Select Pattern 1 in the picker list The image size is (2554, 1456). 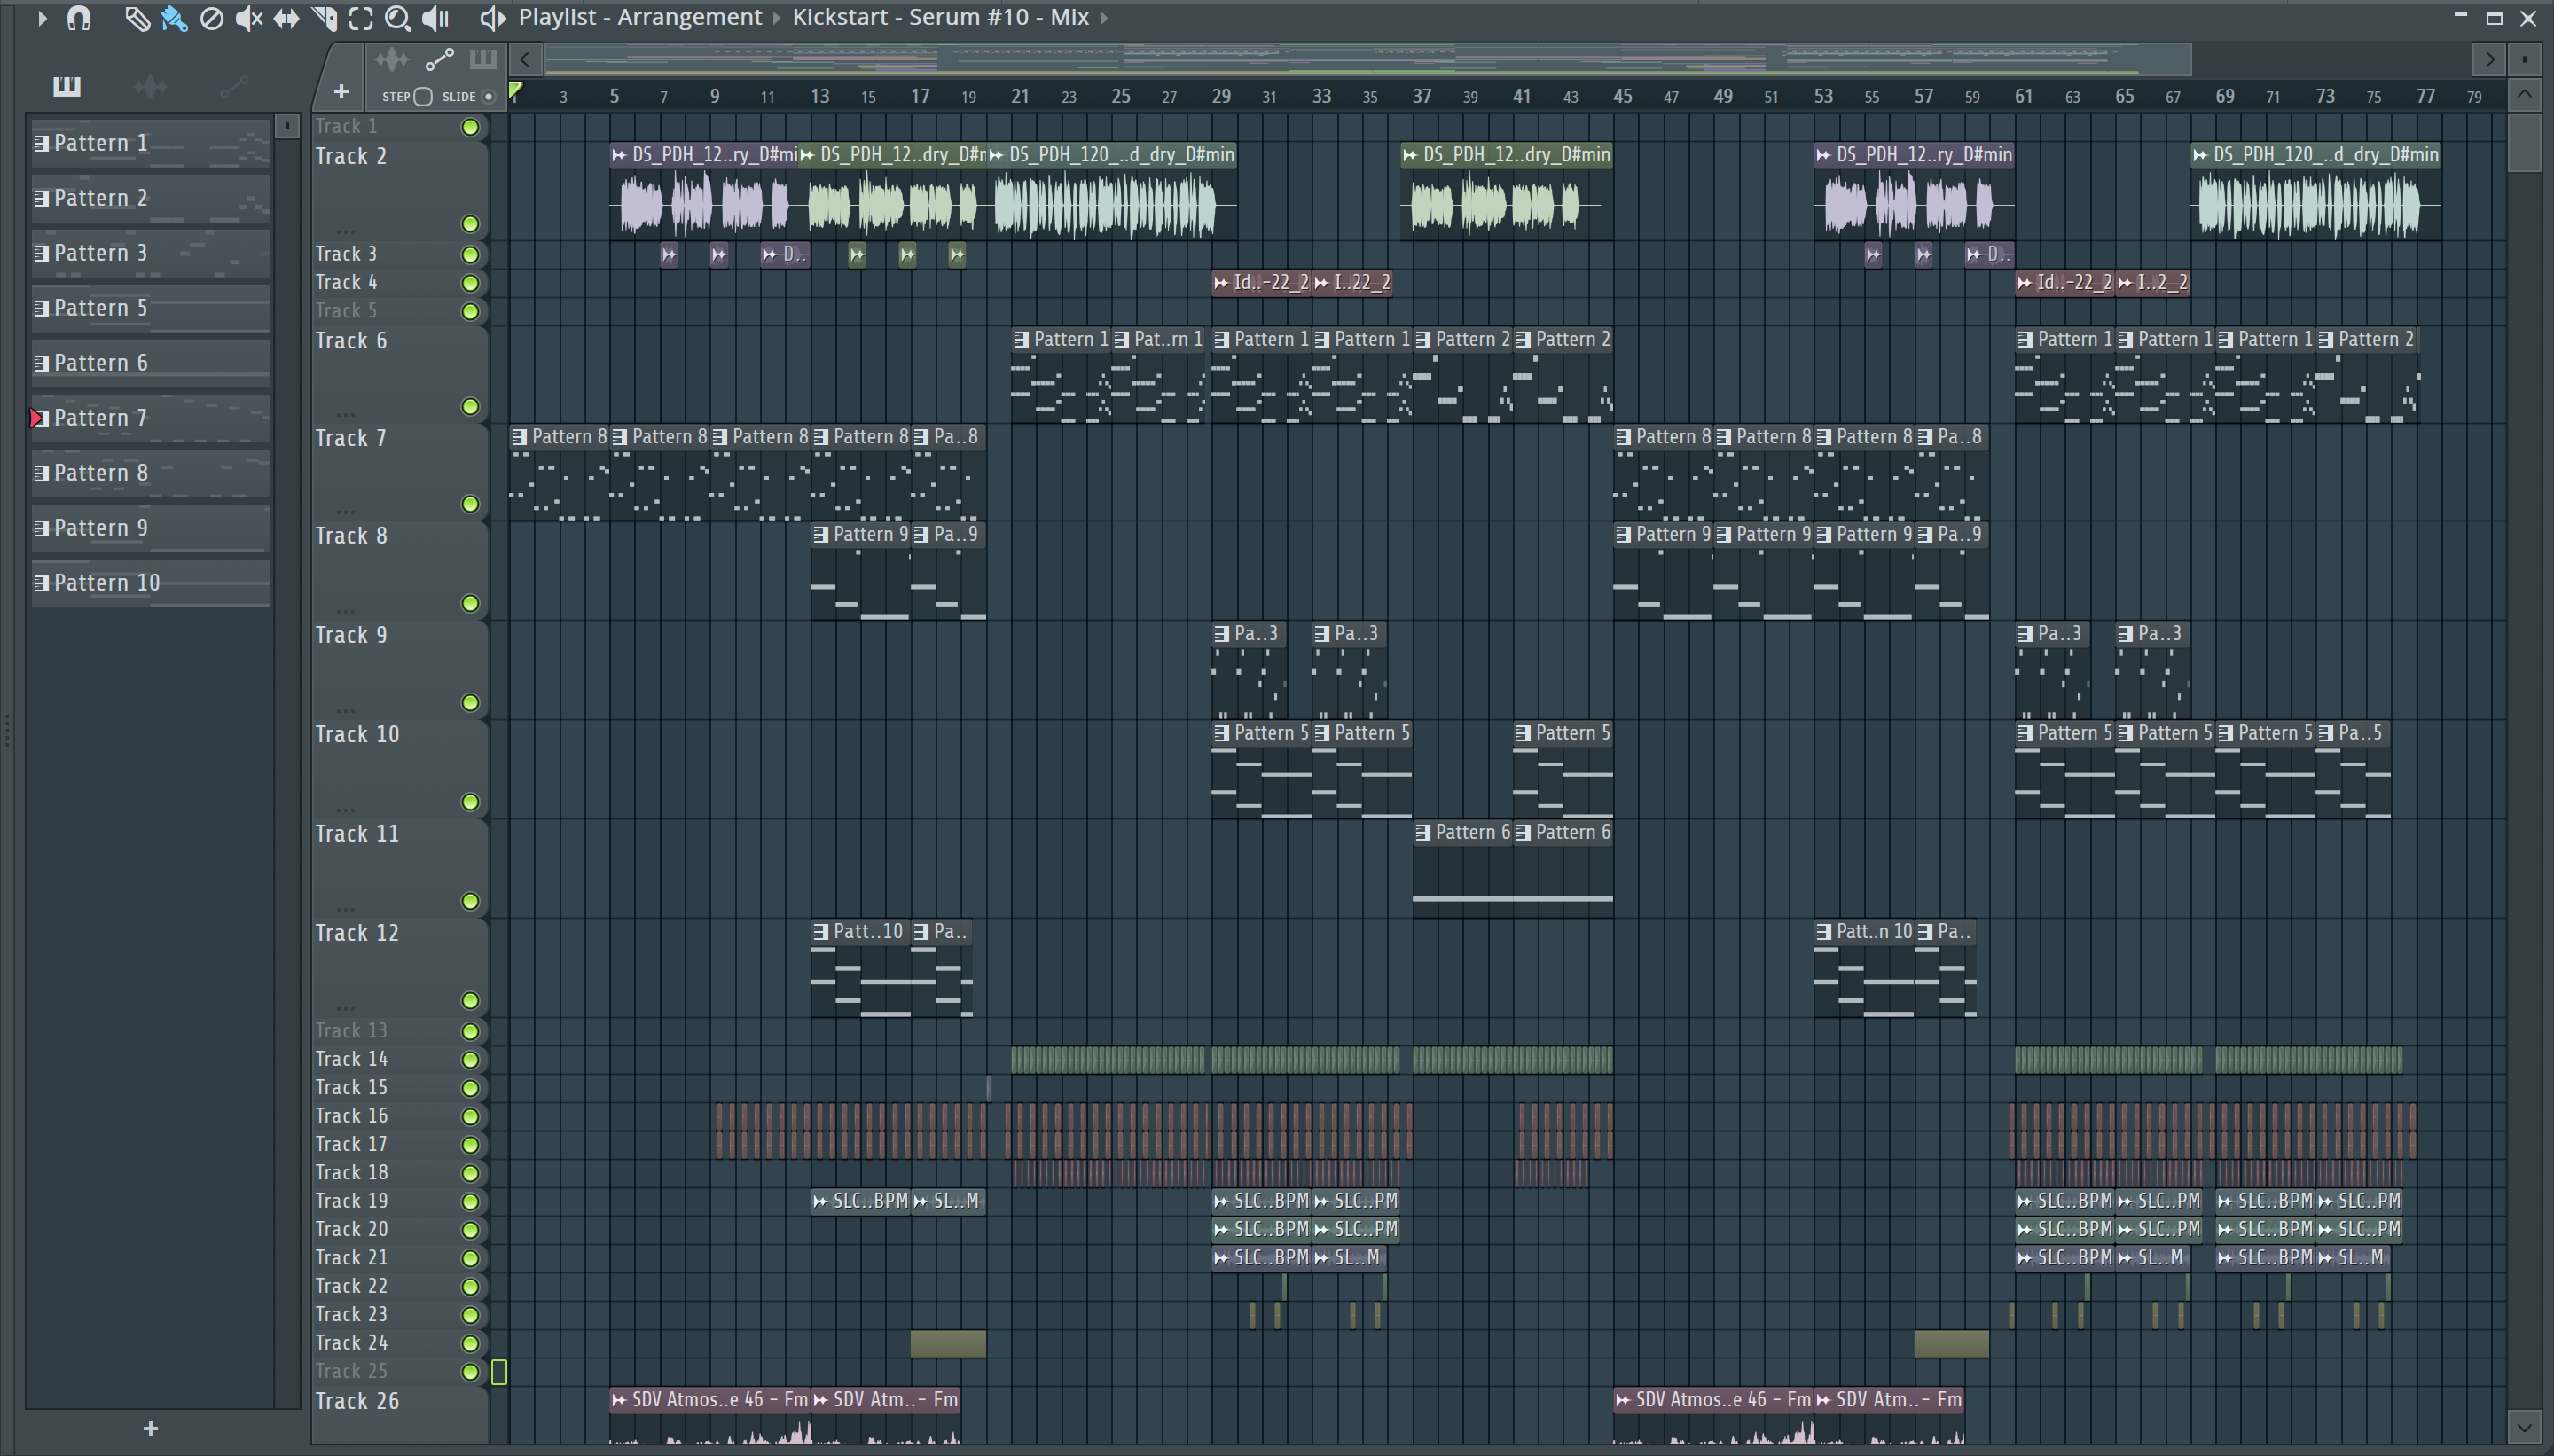tap(150, 143)
